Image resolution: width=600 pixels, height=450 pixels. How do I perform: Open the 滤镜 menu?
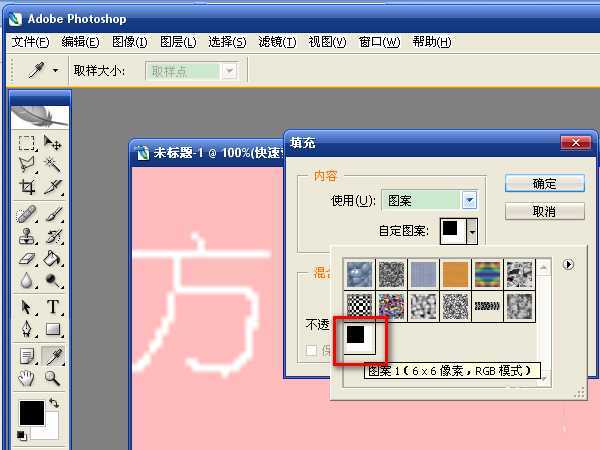[276, 42]
